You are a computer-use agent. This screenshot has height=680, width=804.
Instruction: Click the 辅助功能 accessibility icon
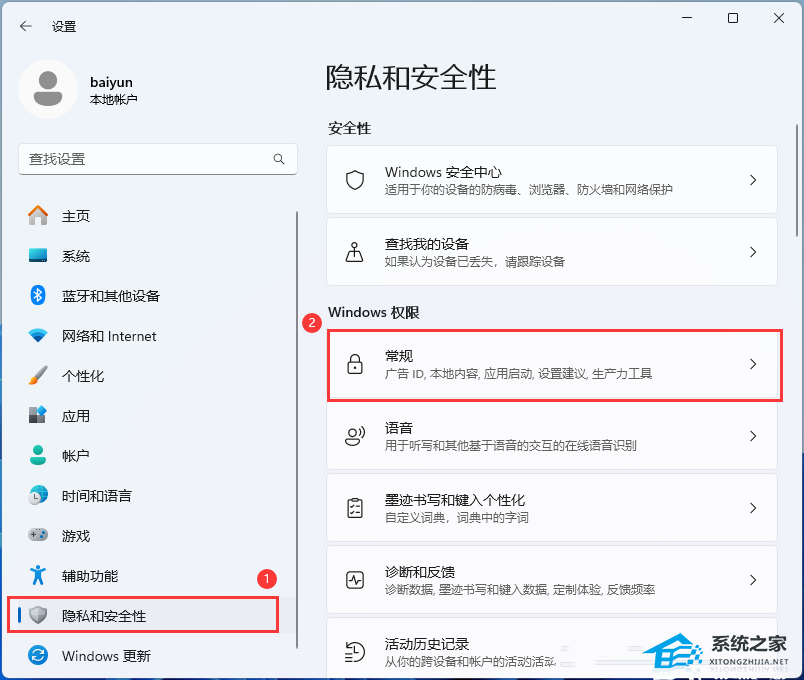tap(38, 575)
